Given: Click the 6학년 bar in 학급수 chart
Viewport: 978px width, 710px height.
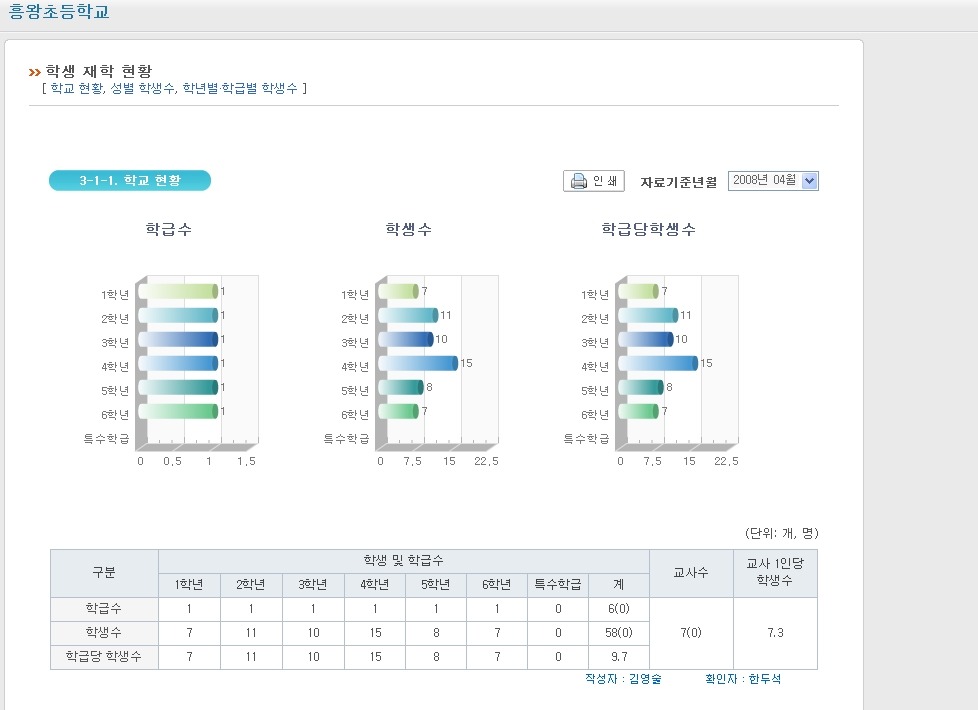Looking at the screenshot, I should tap(178, 411).
